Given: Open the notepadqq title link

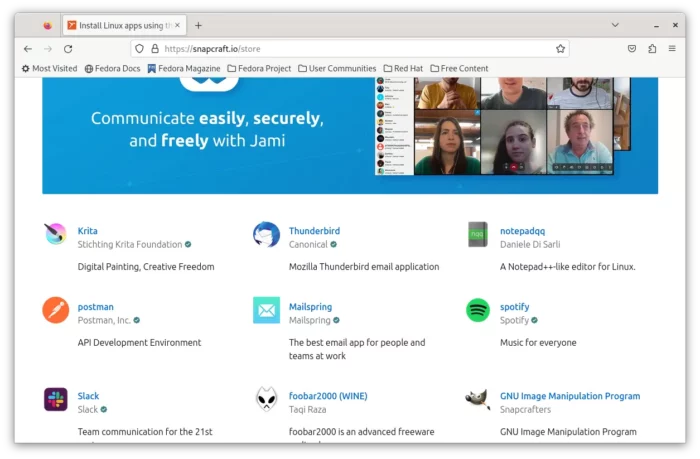Looking at the screenshot, I should tap(522, 231).
